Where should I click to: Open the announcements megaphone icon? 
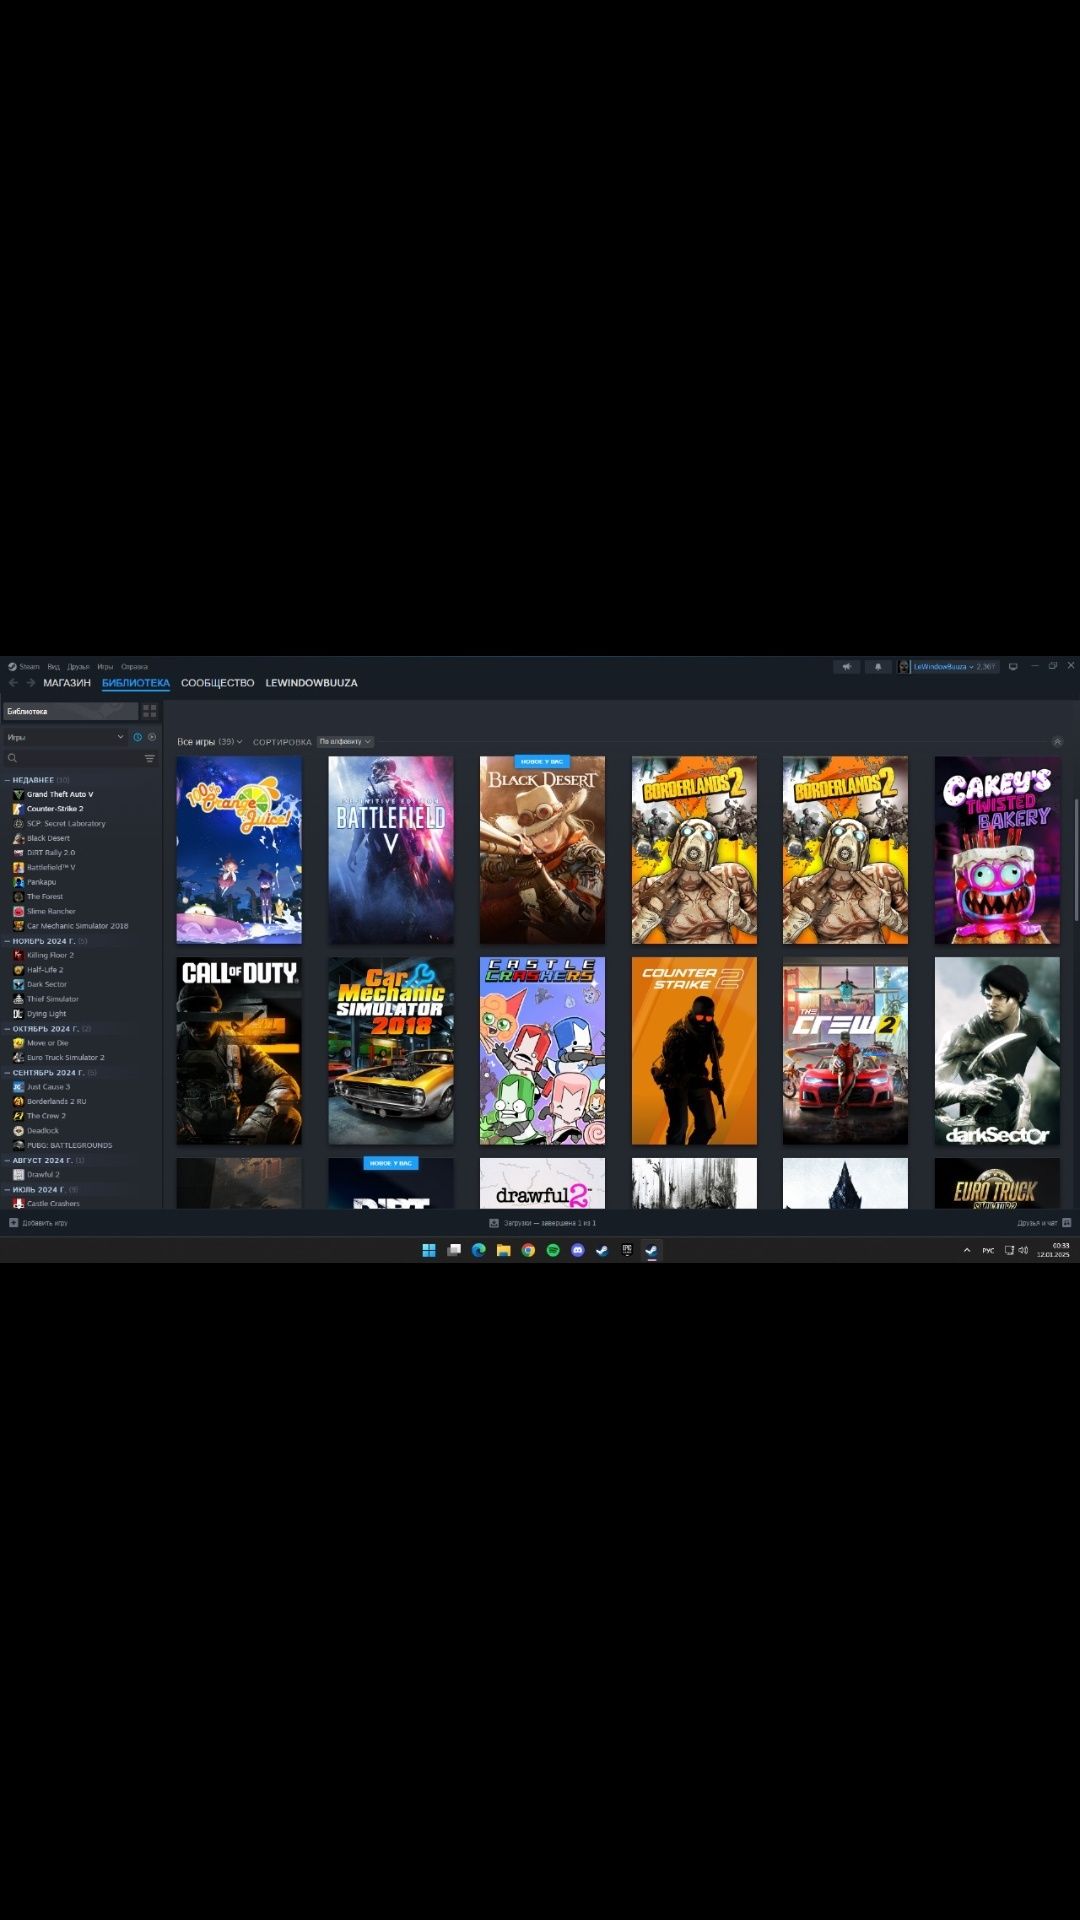point(847,667)
